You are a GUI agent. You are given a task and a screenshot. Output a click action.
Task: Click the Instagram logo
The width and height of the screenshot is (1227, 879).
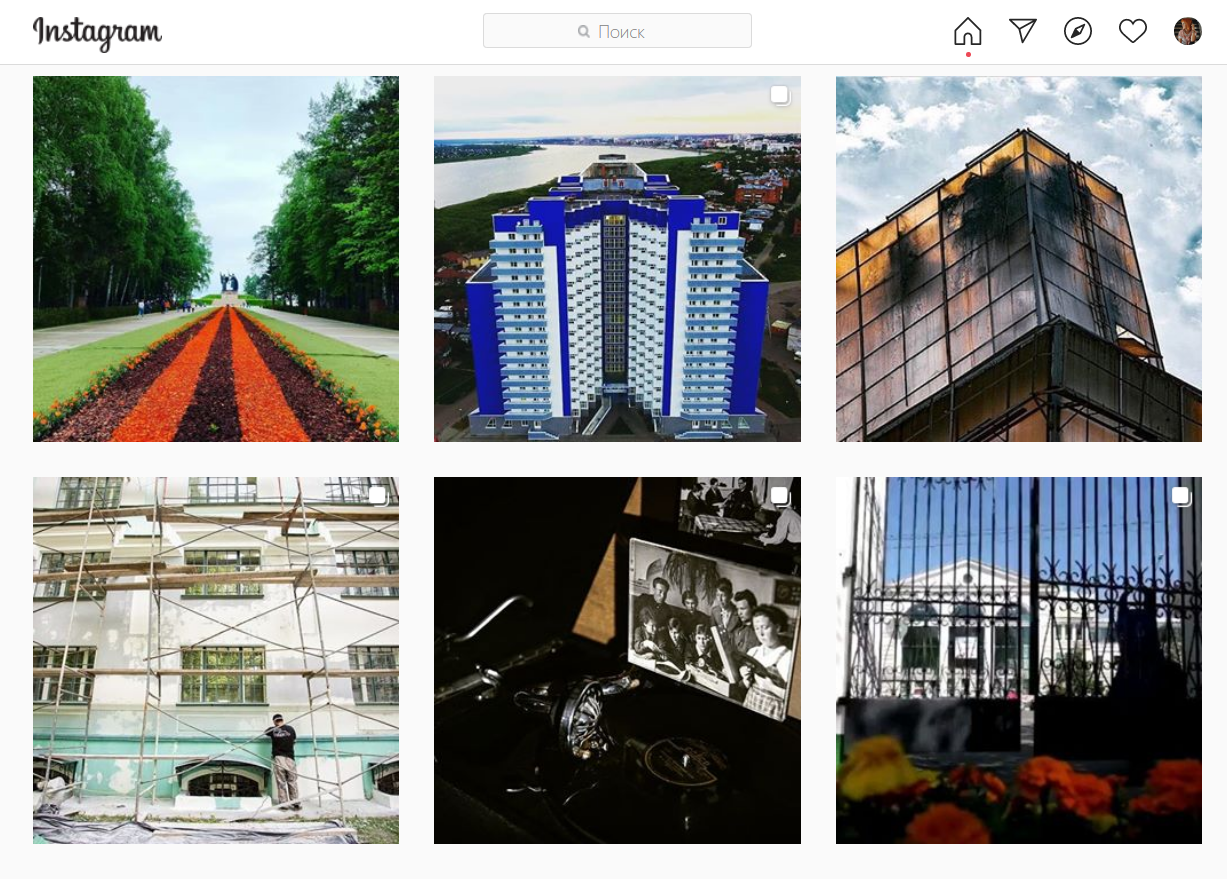pyautogui.click(x=97, y=32)
